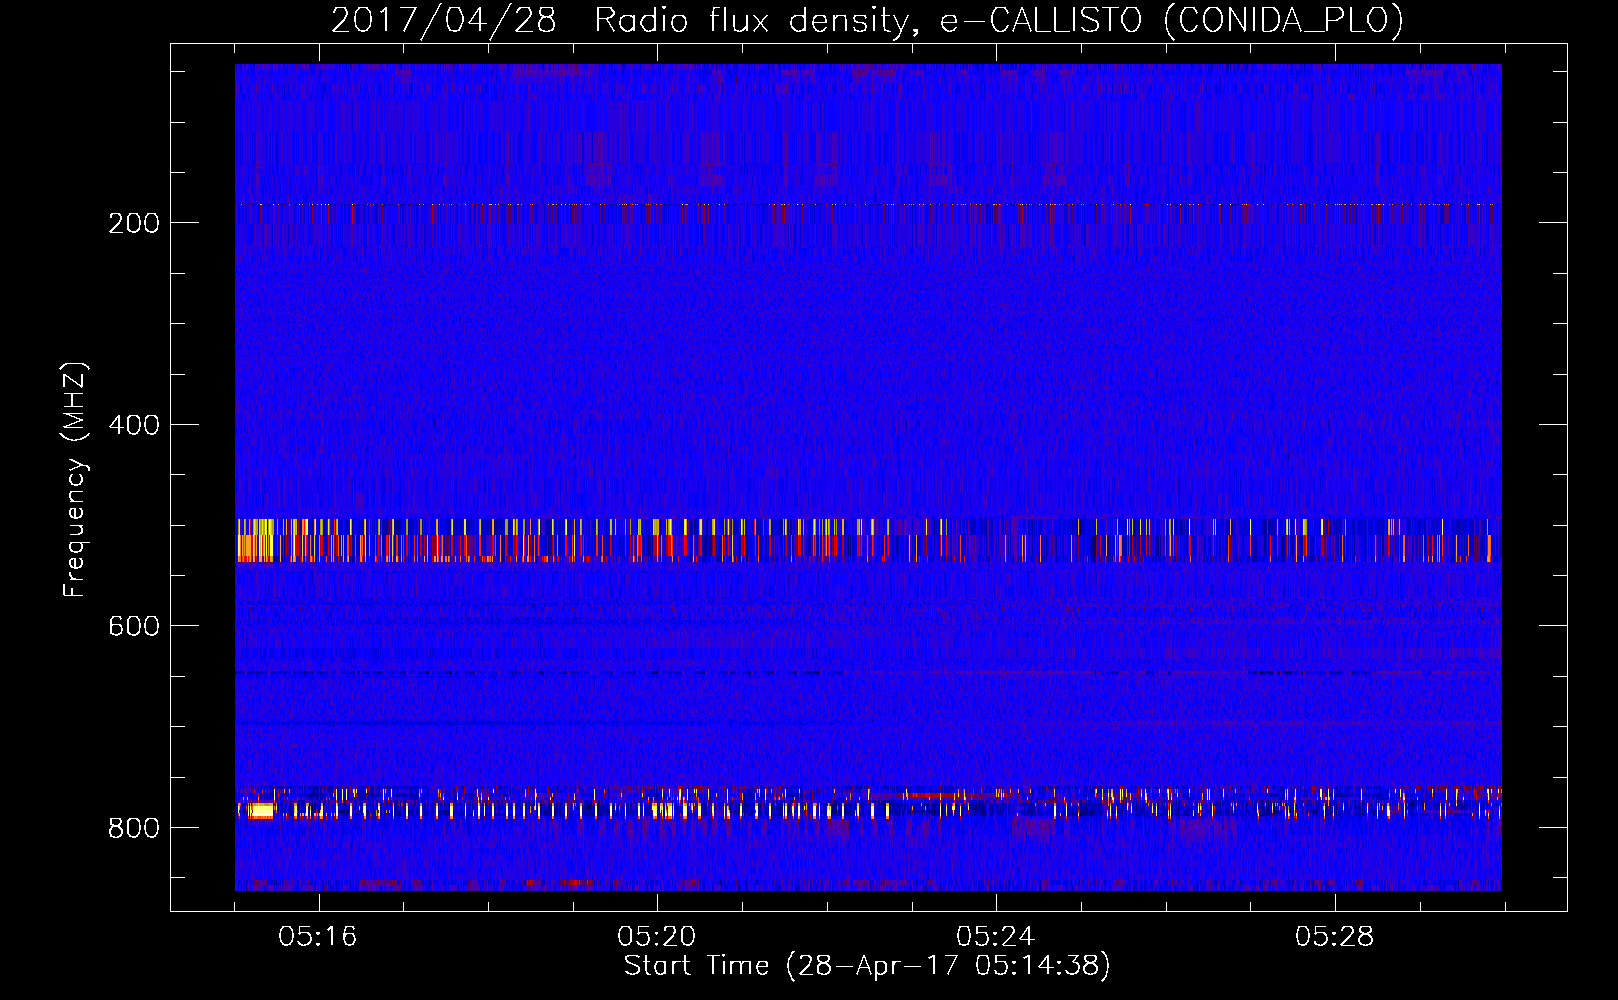1618x1000 pixels.
Task: Click the 600 frequency tick label
Action: click(x=134, y=626)
